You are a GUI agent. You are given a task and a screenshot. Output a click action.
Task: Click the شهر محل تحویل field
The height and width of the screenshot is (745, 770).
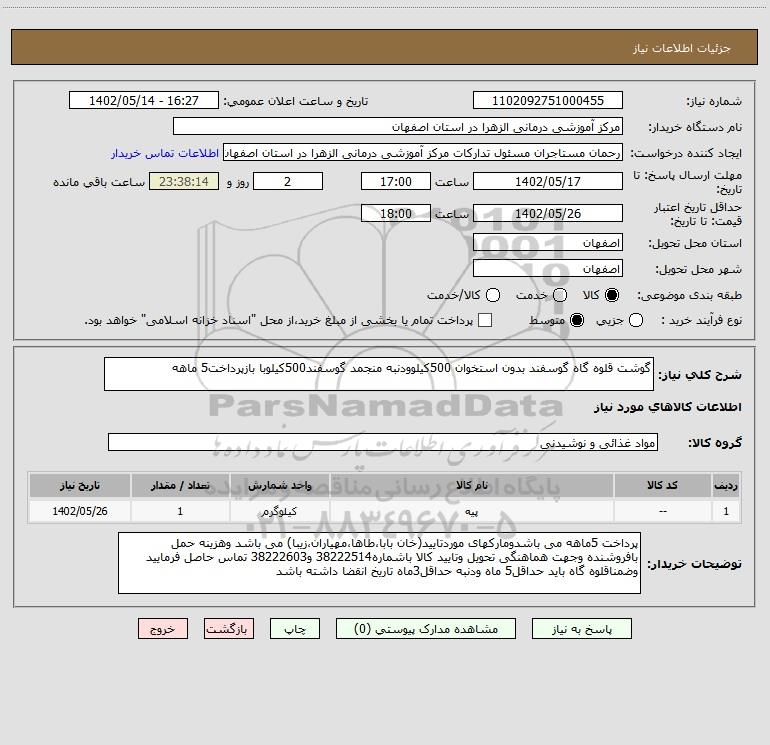[x=548, y=269]
